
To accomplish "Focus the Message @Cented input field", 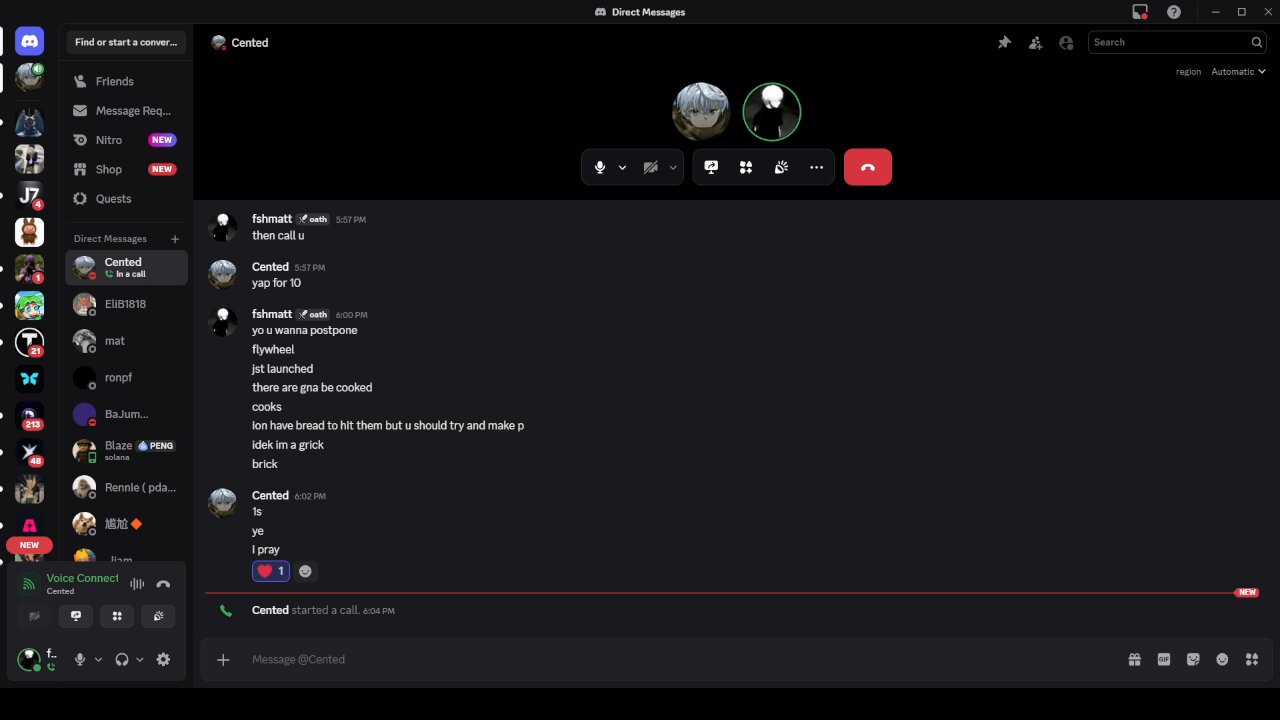I will tap(680, 659).
